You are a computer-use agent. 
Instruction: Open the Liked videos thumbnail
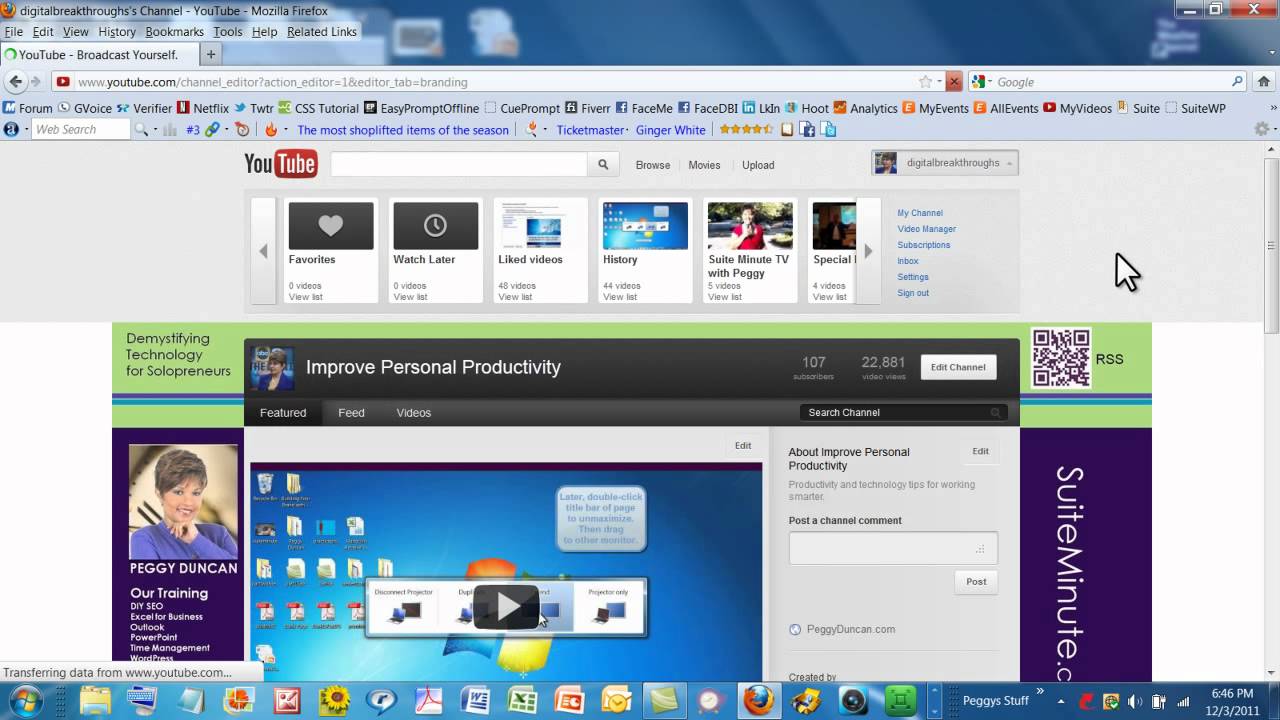[x=540, y=225]
